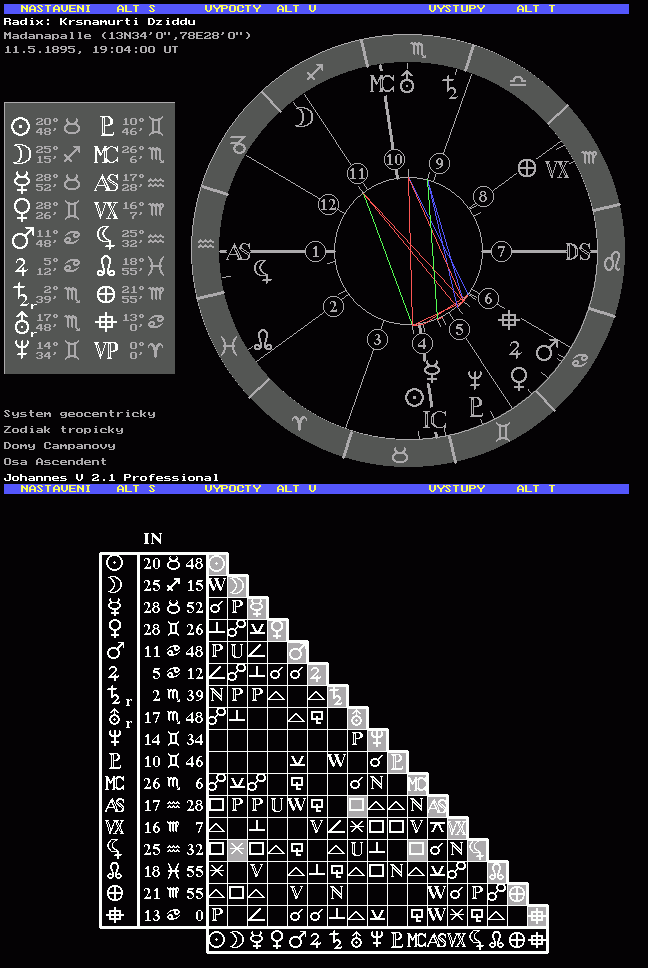
Task: Select the AS ascendant label on the wheel
Action: point(238,252)
